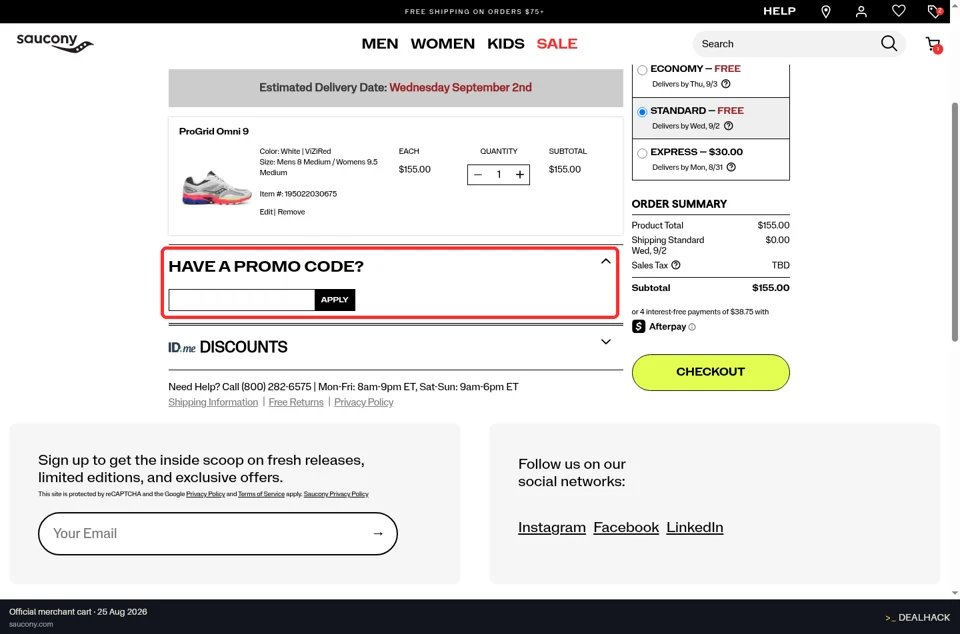The height and width of the screenshot is (634, 960).
Task: Open Privacy Policy link below help line
Action: pyautogui.click(x=364, y=402)
